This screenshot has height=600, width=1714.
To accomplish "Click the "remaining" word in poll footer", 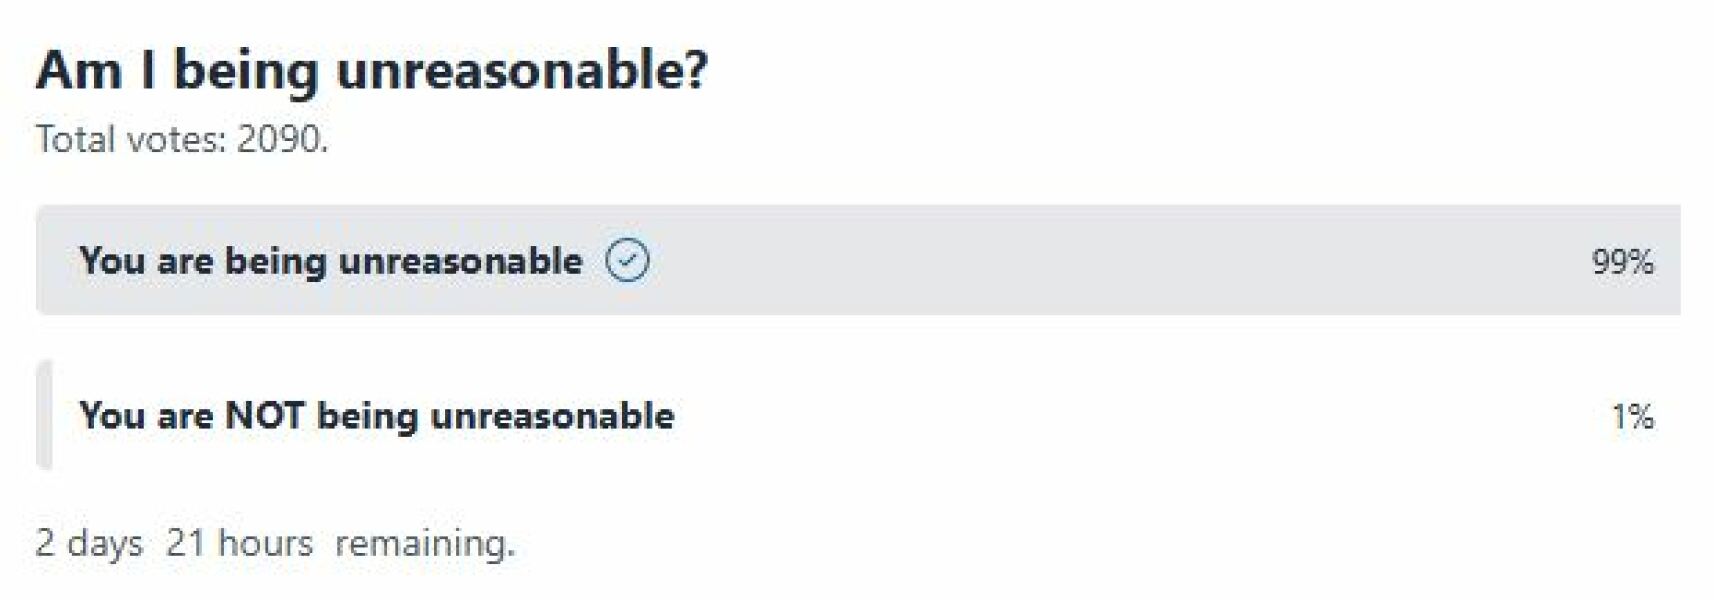I will pos(423,543).
